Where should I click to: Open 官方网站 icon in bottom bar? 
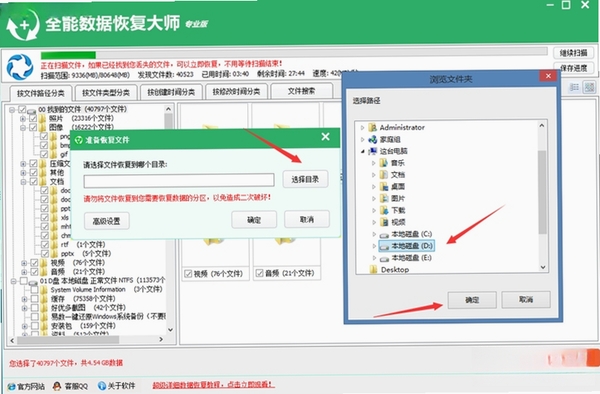click(12, 386)
